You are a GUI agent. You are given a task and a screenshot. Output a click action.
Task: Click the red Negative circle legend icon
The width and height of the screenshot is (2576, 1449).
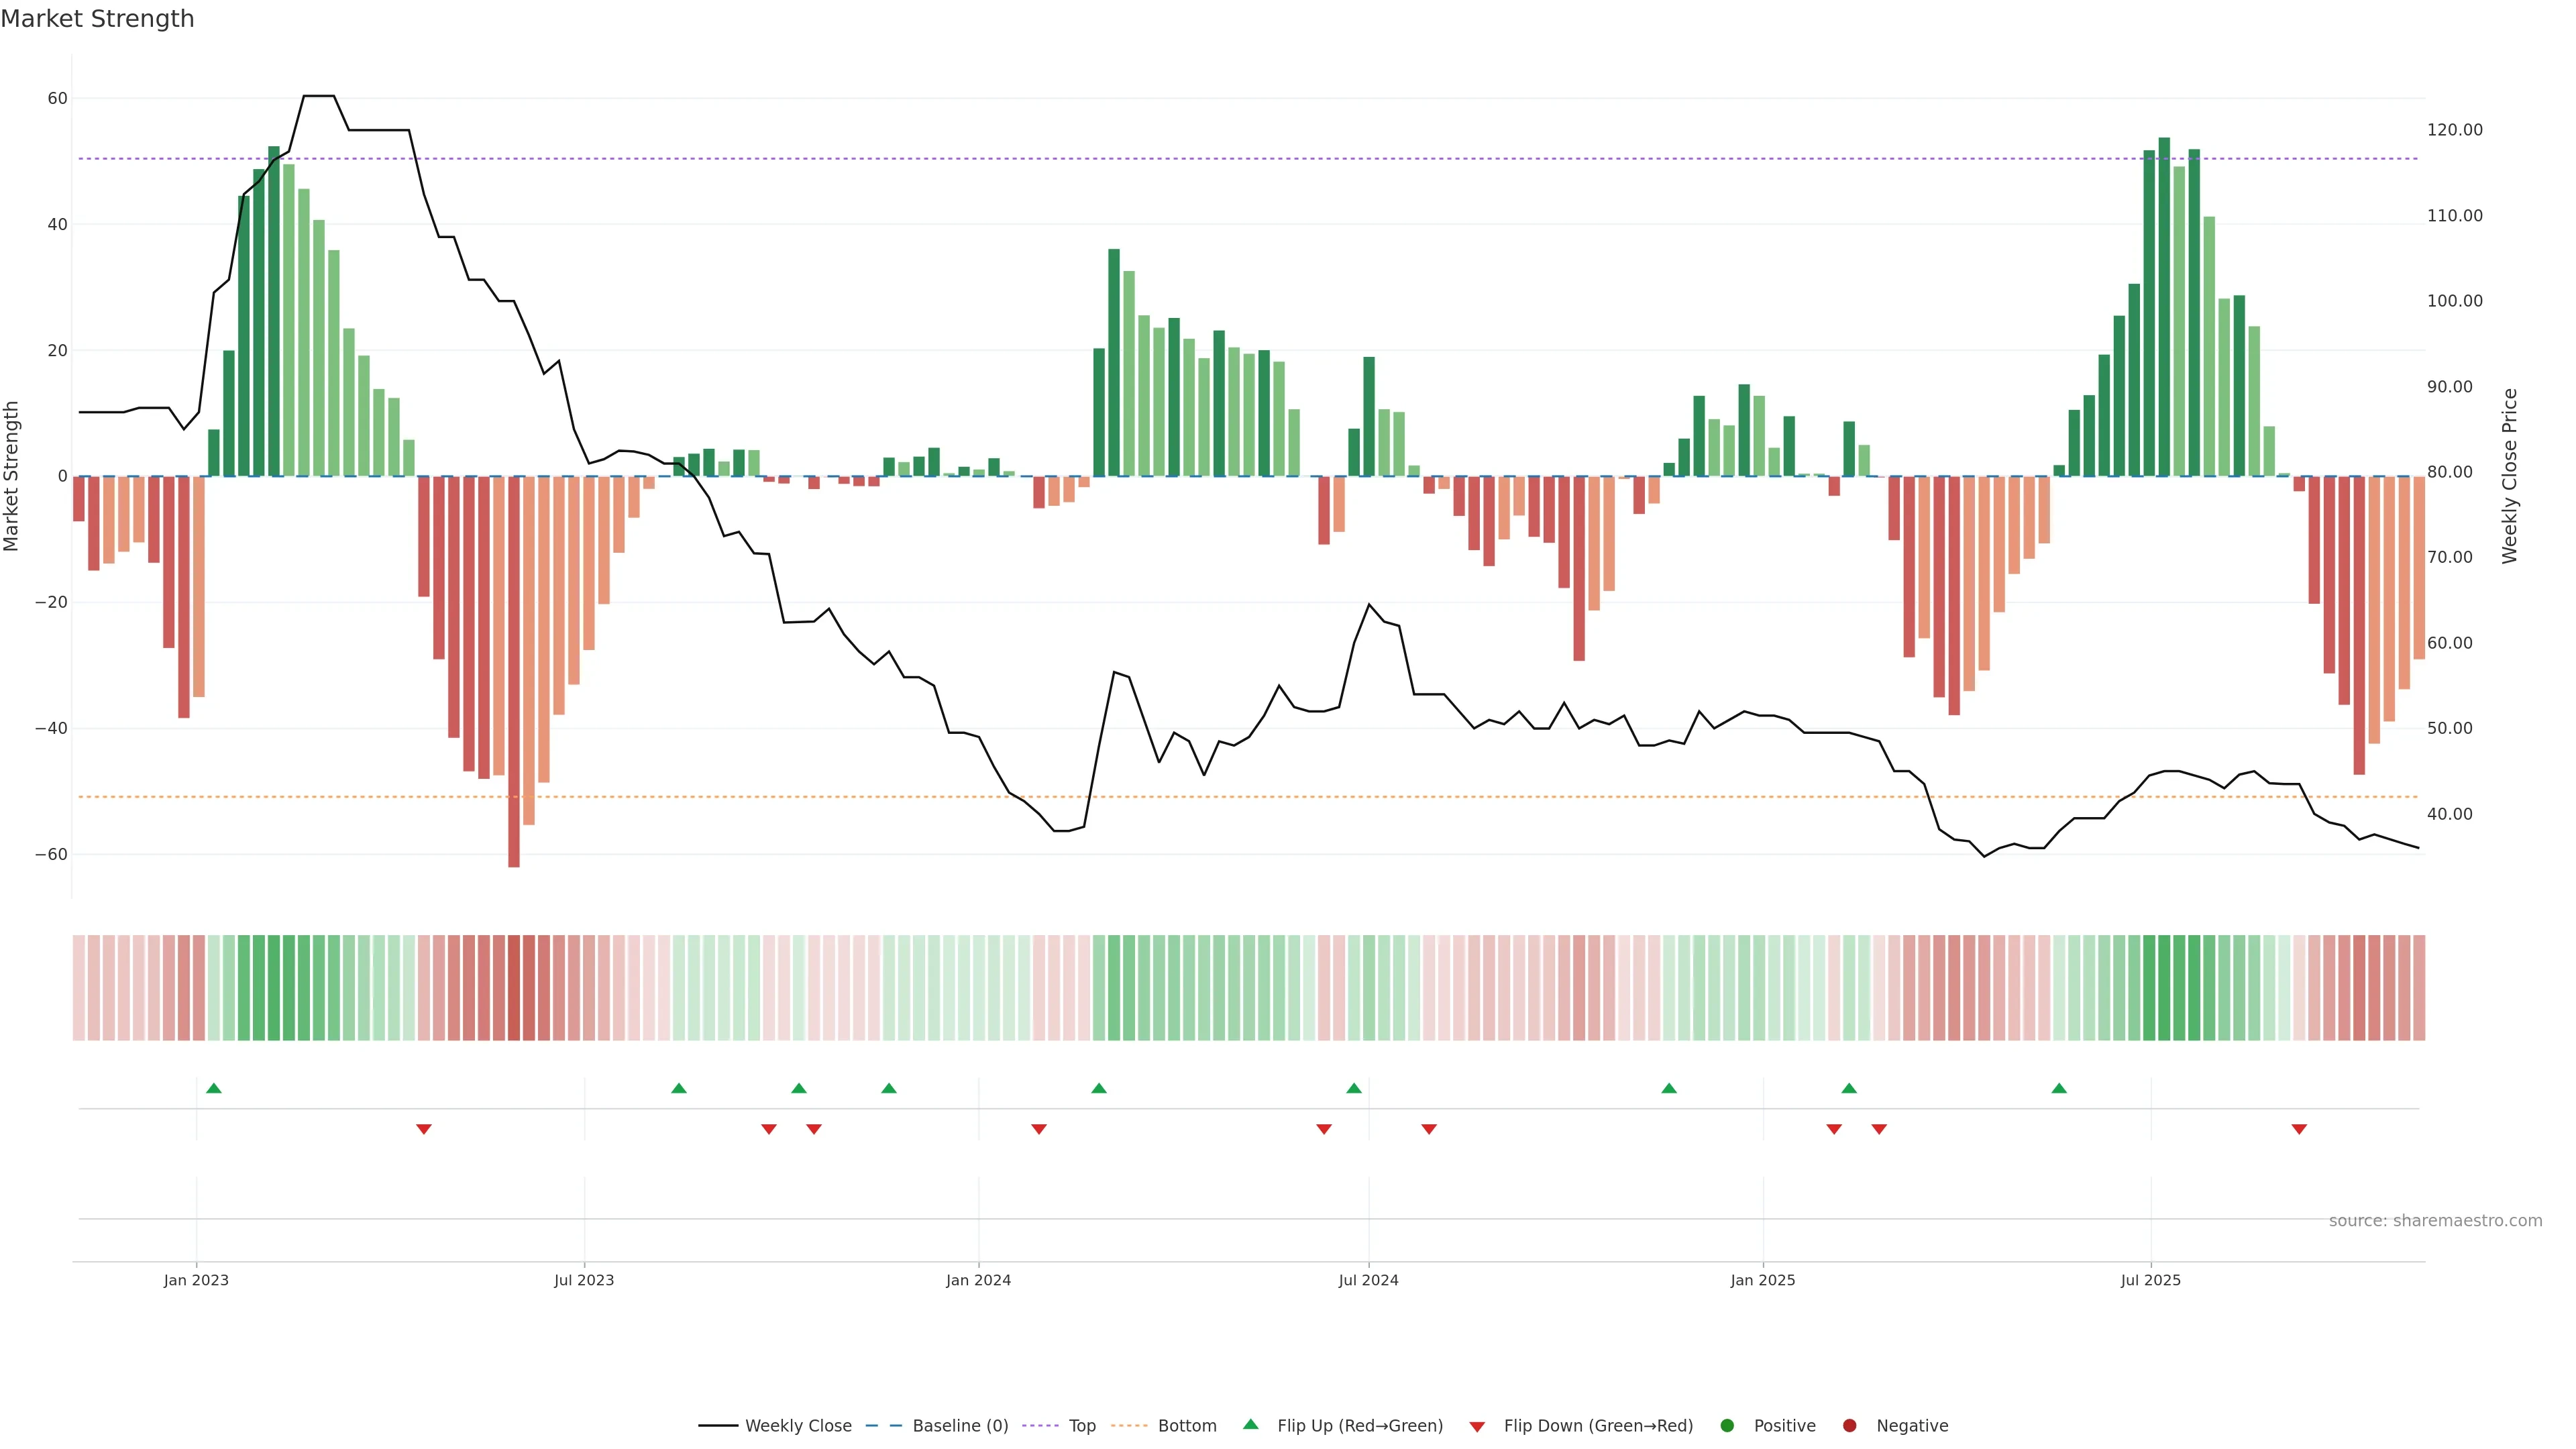pyautogui.click(x=1849, y=1425)
